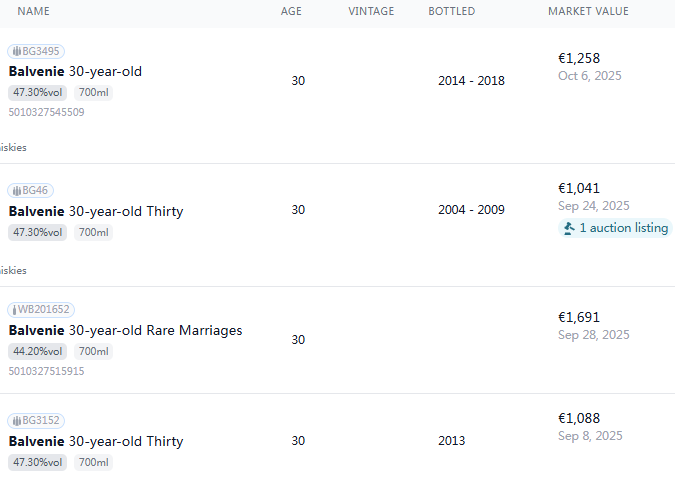Click the BG3152 bottle ID badge
This screenshot has width=675, height=479.
pos(36,420)
